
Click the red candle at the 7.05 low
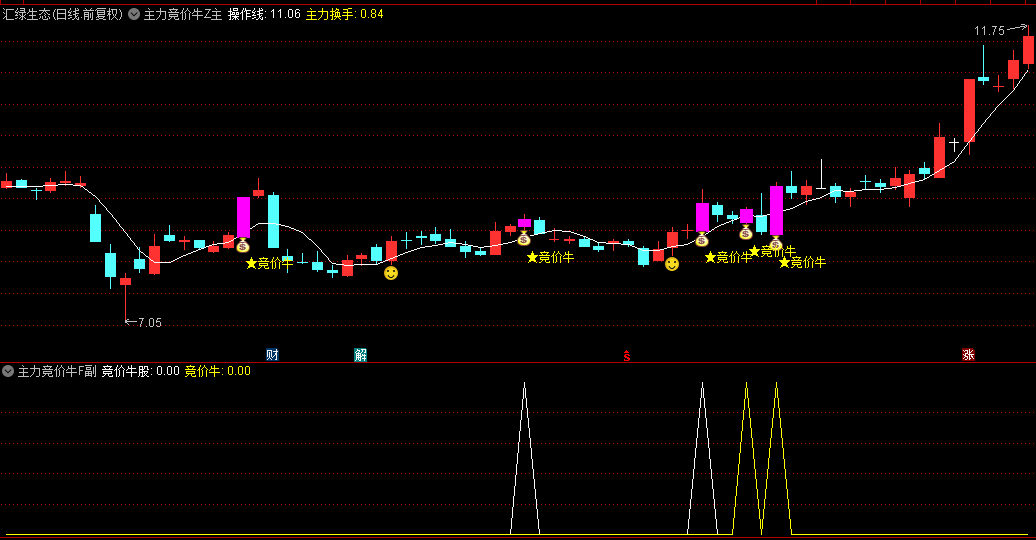point(125,297)
